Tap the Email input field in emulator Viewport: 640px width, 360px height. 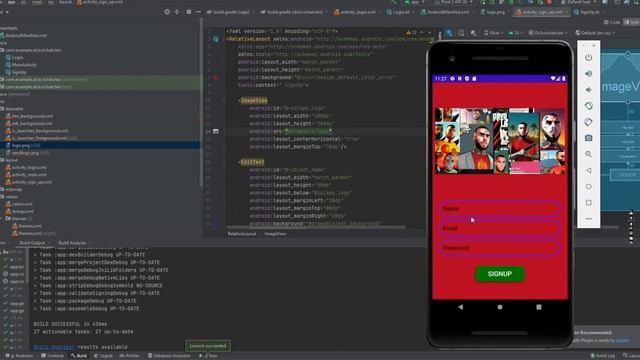click(x=500, y=228)
